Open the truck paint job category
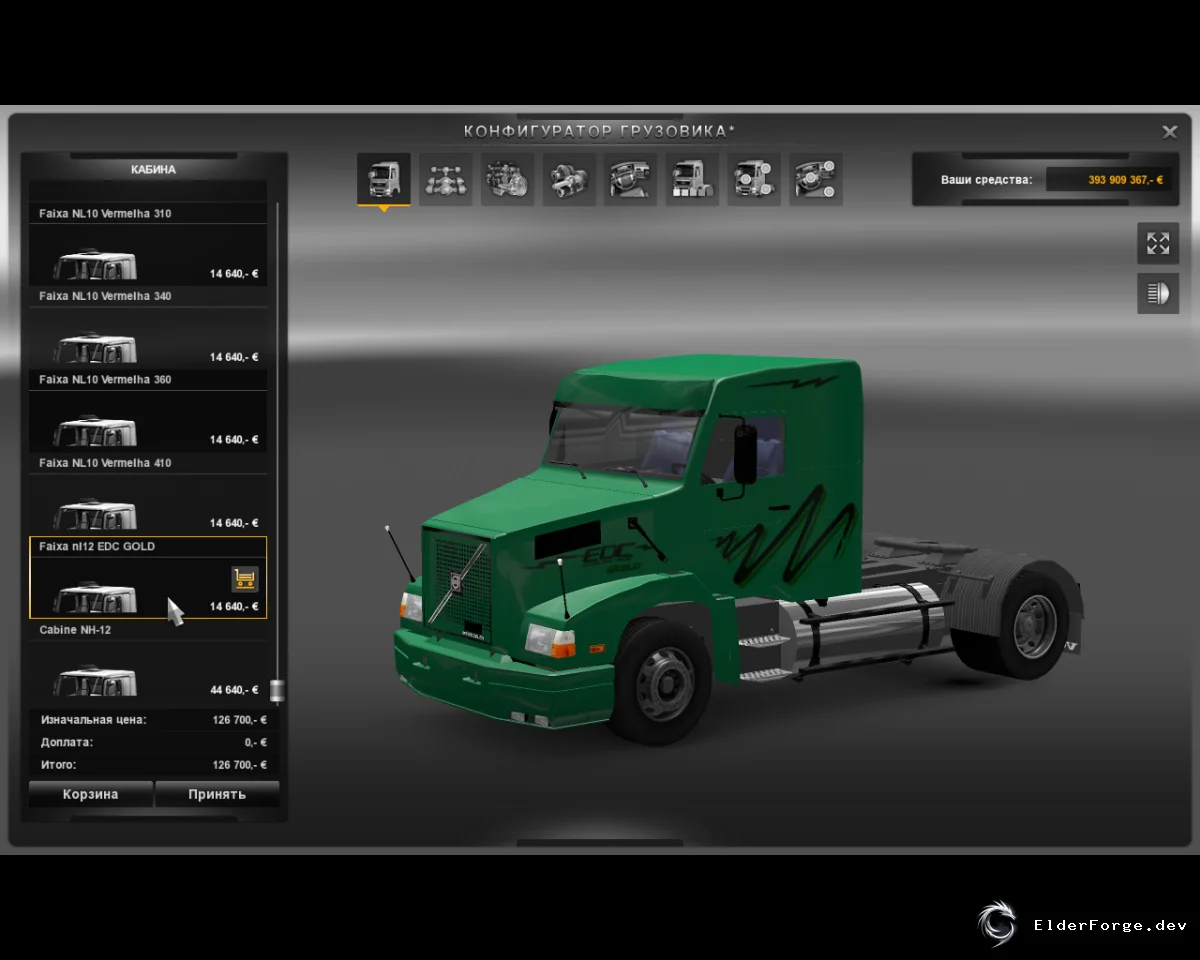The image size is (1200, 960). point(692,179)
